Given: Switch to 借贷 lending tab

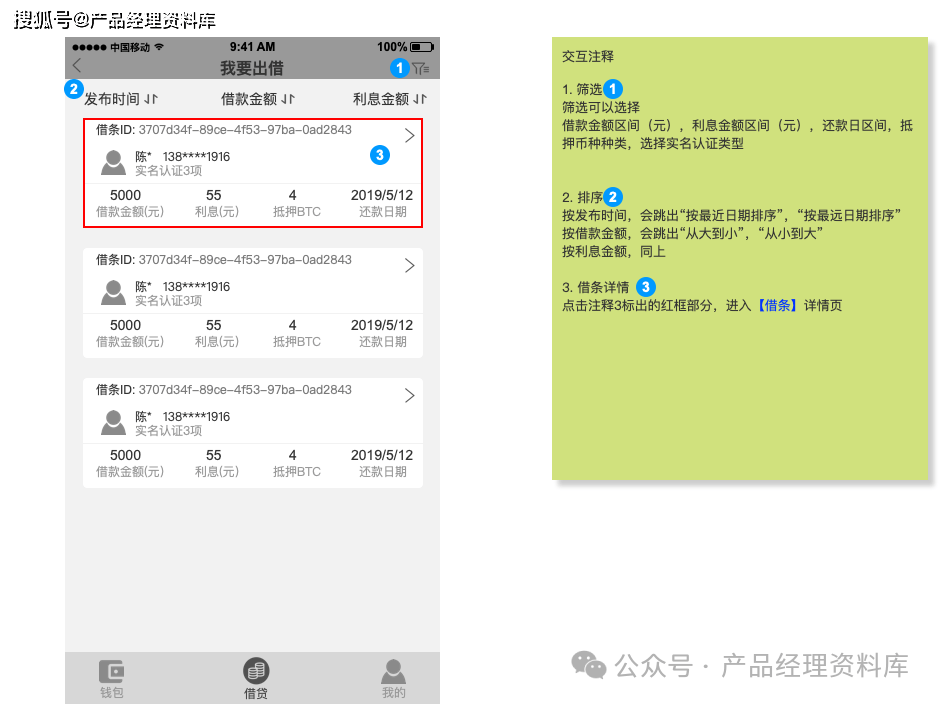Looking at the screenshot, I should click(x=256, y=679).
